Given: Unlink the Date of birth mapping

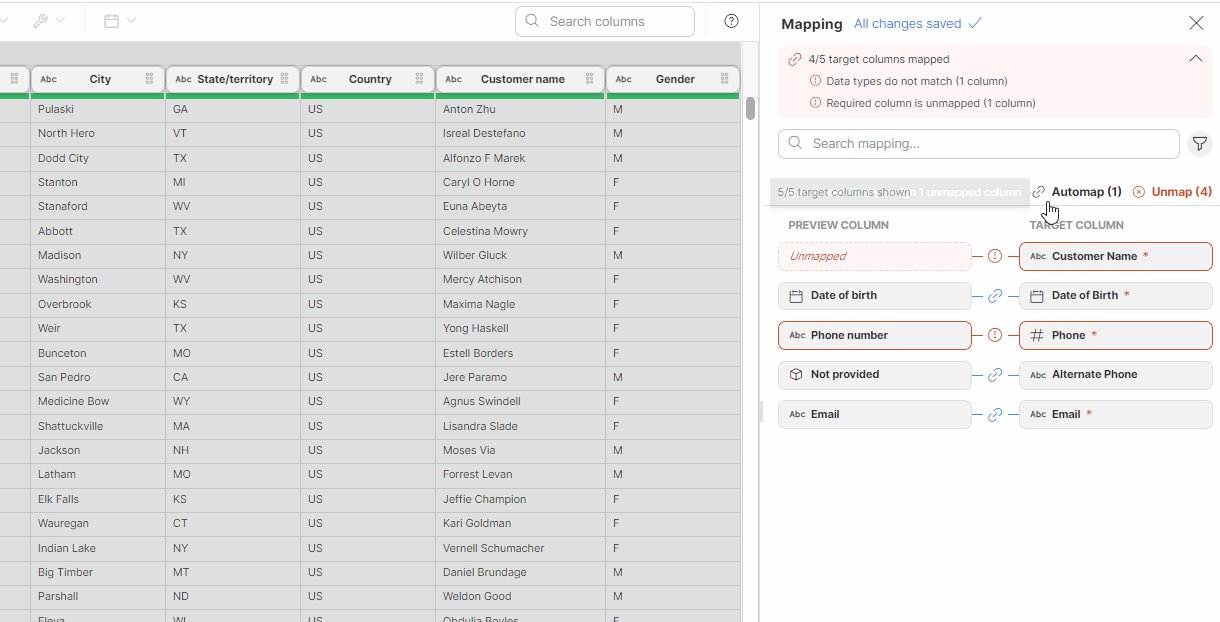Looking at the screenshot, I should coord(994,295).
